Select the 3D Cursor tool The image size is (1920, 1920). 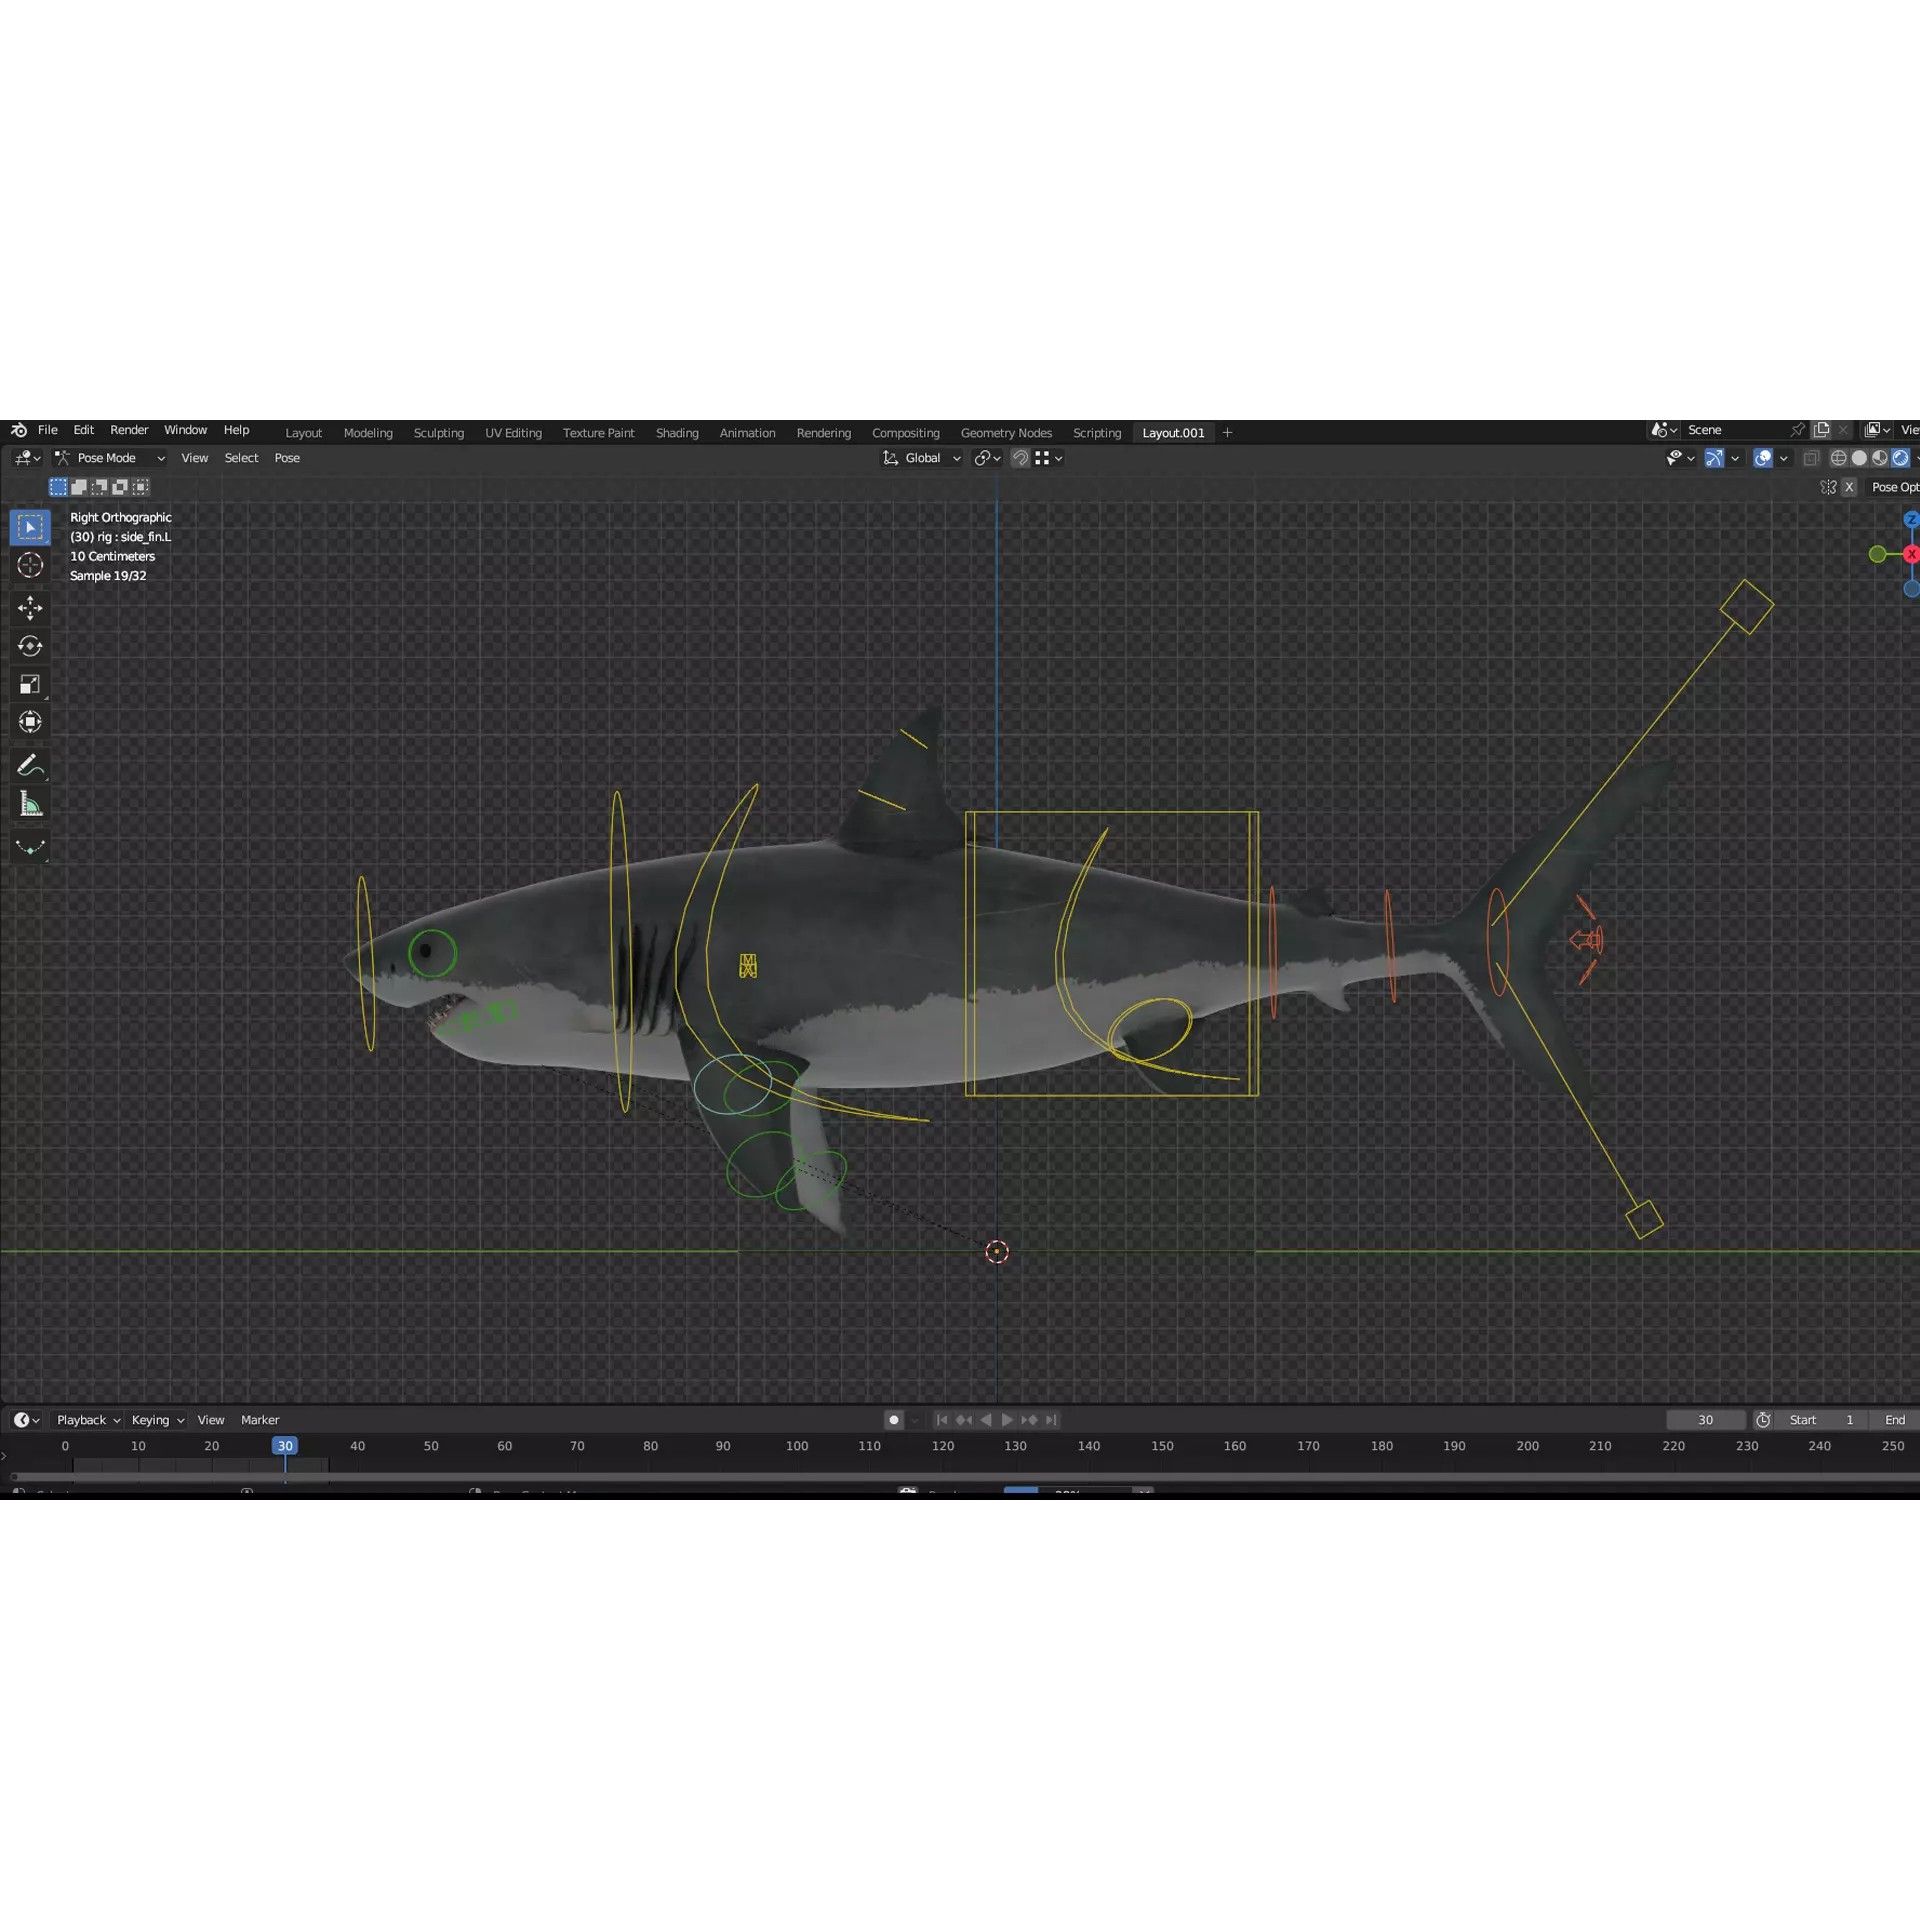pos(30,565)
